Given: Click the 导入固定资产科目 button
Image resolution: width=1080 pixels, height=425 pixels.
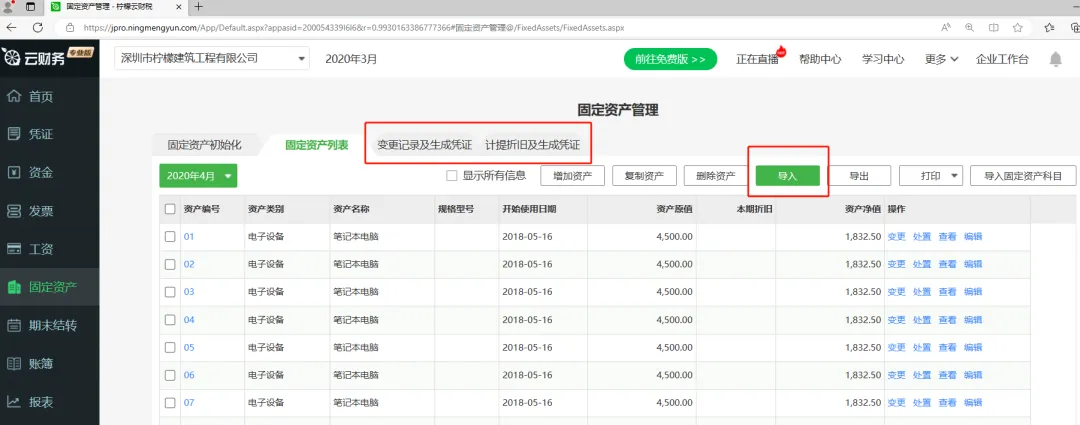Looking at the screenshot, I should (x=1023, y=176).
